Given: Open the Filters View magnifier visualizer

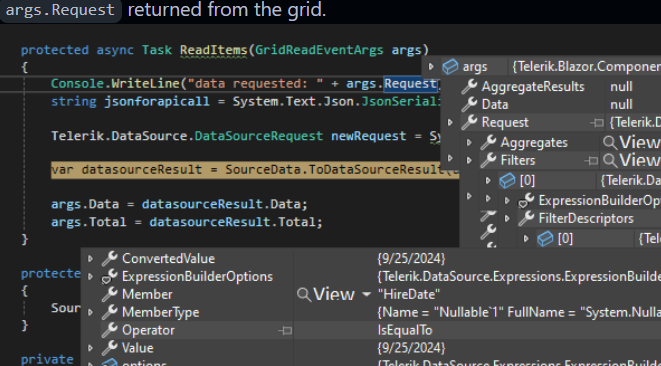Looking at the screenshot, I should (610, 160).
